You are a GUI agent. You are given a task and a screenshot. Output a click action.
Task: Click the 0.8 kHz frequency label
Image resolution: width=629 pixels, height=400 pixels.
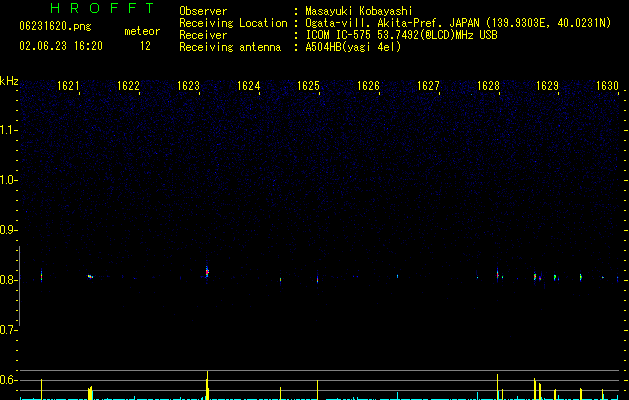(x=8, y=280)
